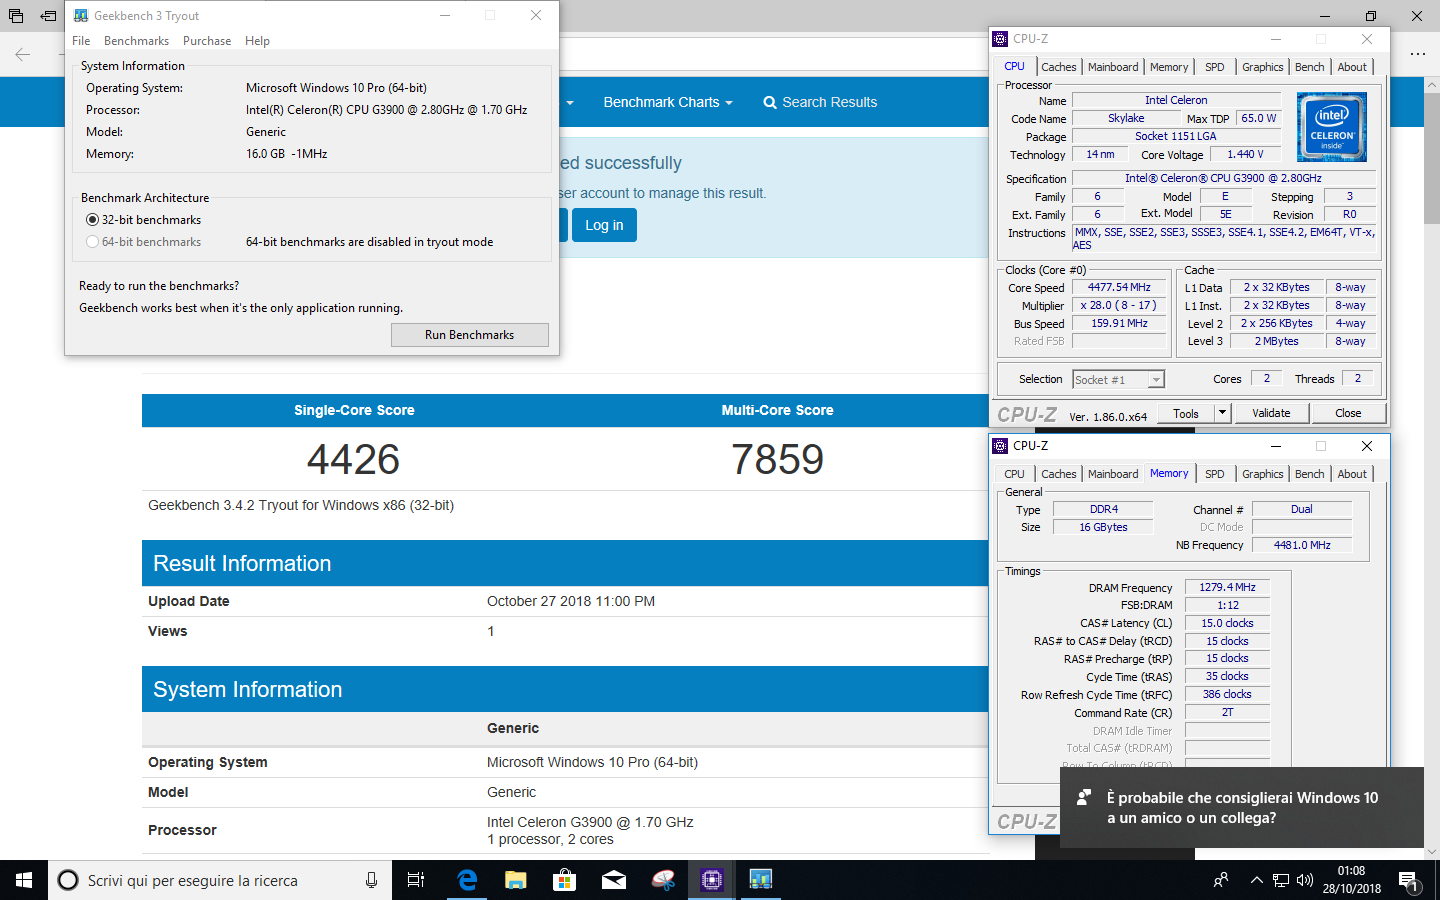This screenshot has height=900, width=1440.
Task: Open the network icon in system tray
Action: pyautogui.click(x=1281, y=880)
